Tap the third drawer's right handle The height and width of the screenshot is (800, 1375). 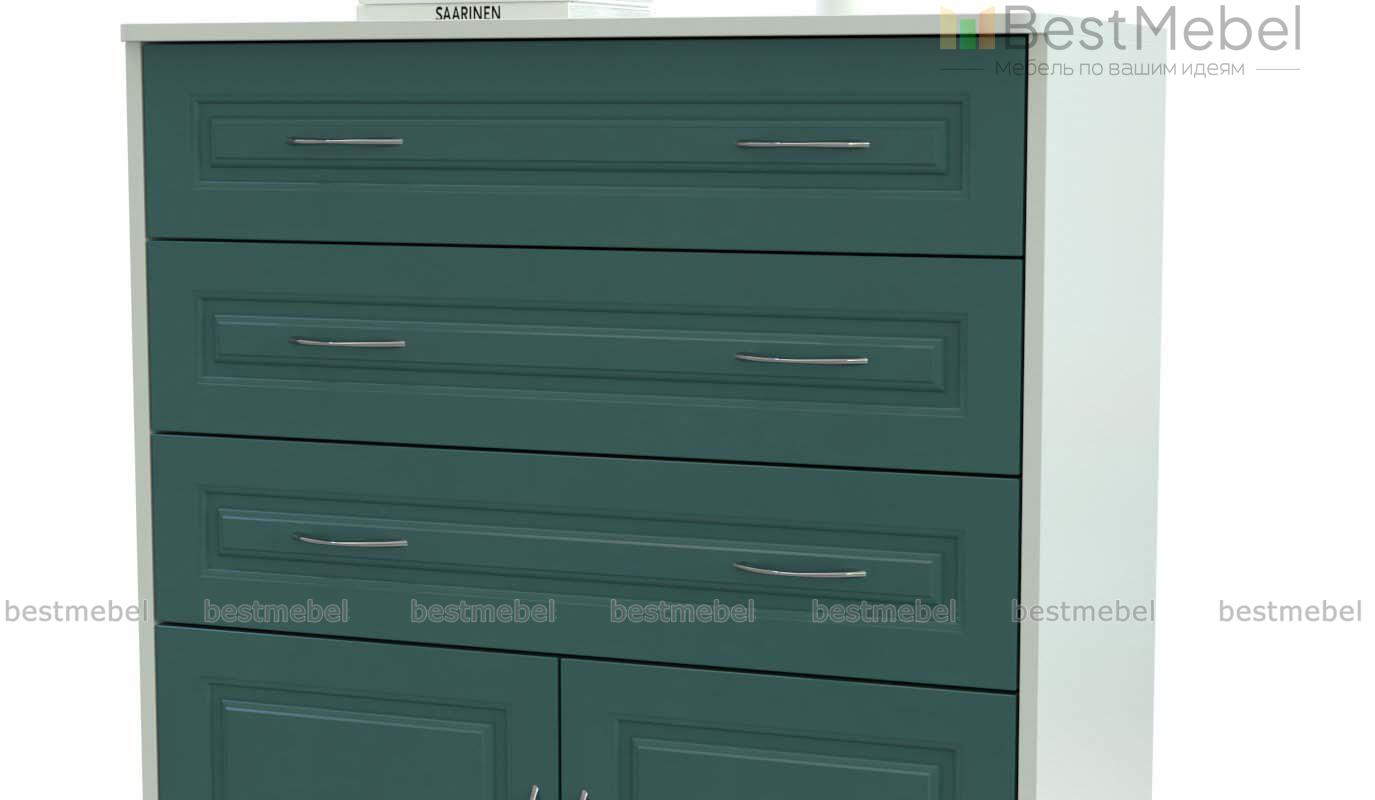(800, 572)
